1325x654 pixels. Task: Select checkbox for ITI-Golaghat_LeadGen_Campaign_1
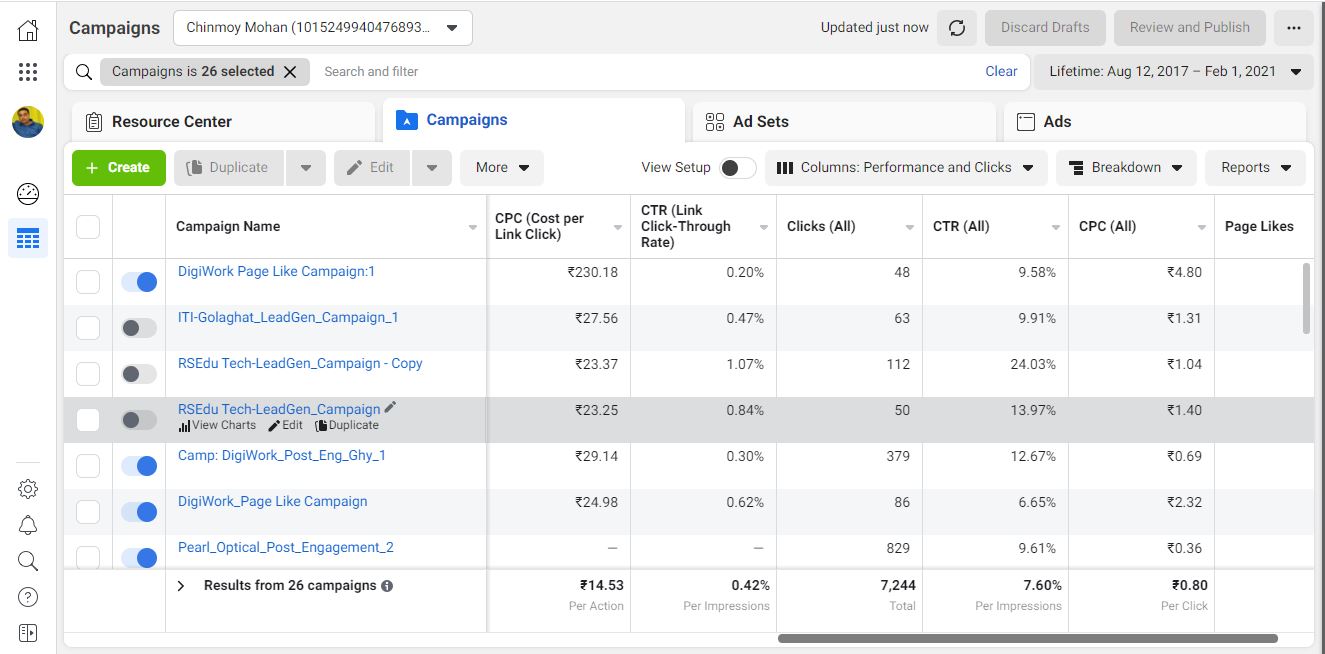point(88,328)
